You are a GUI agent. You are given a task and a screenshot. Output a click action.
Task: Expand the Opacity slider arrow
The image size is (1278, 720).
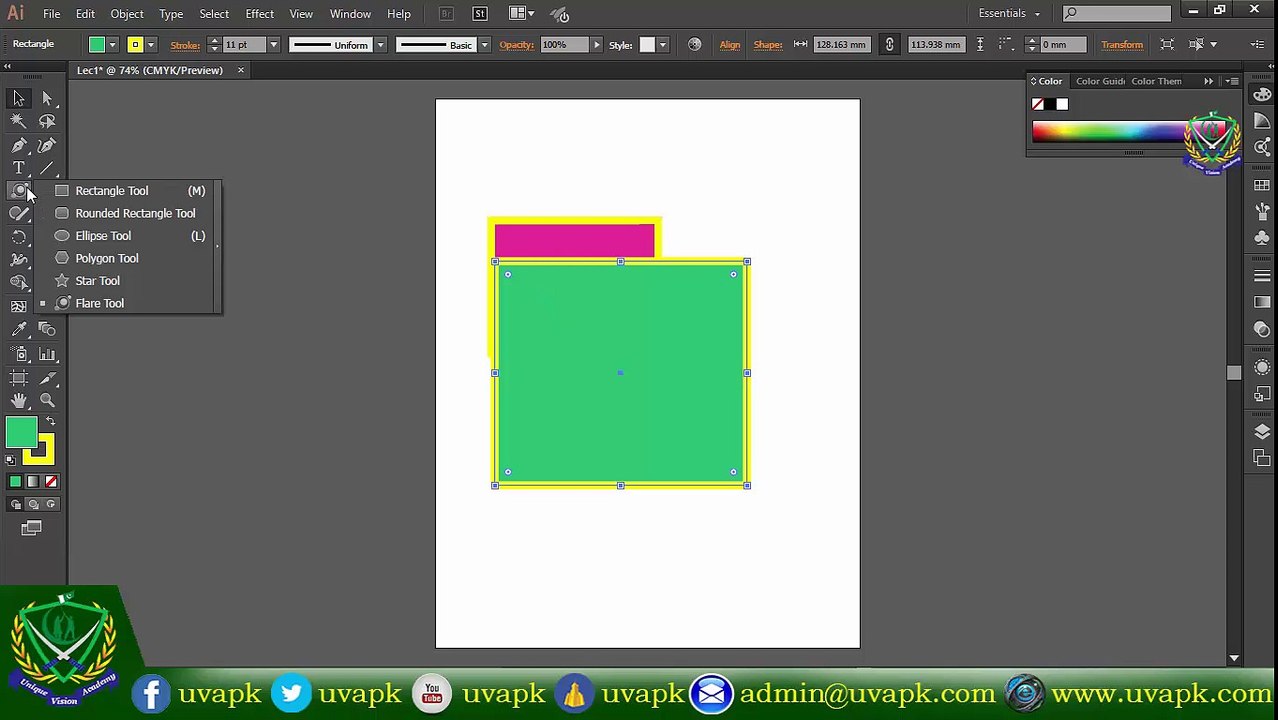point(597,45)
